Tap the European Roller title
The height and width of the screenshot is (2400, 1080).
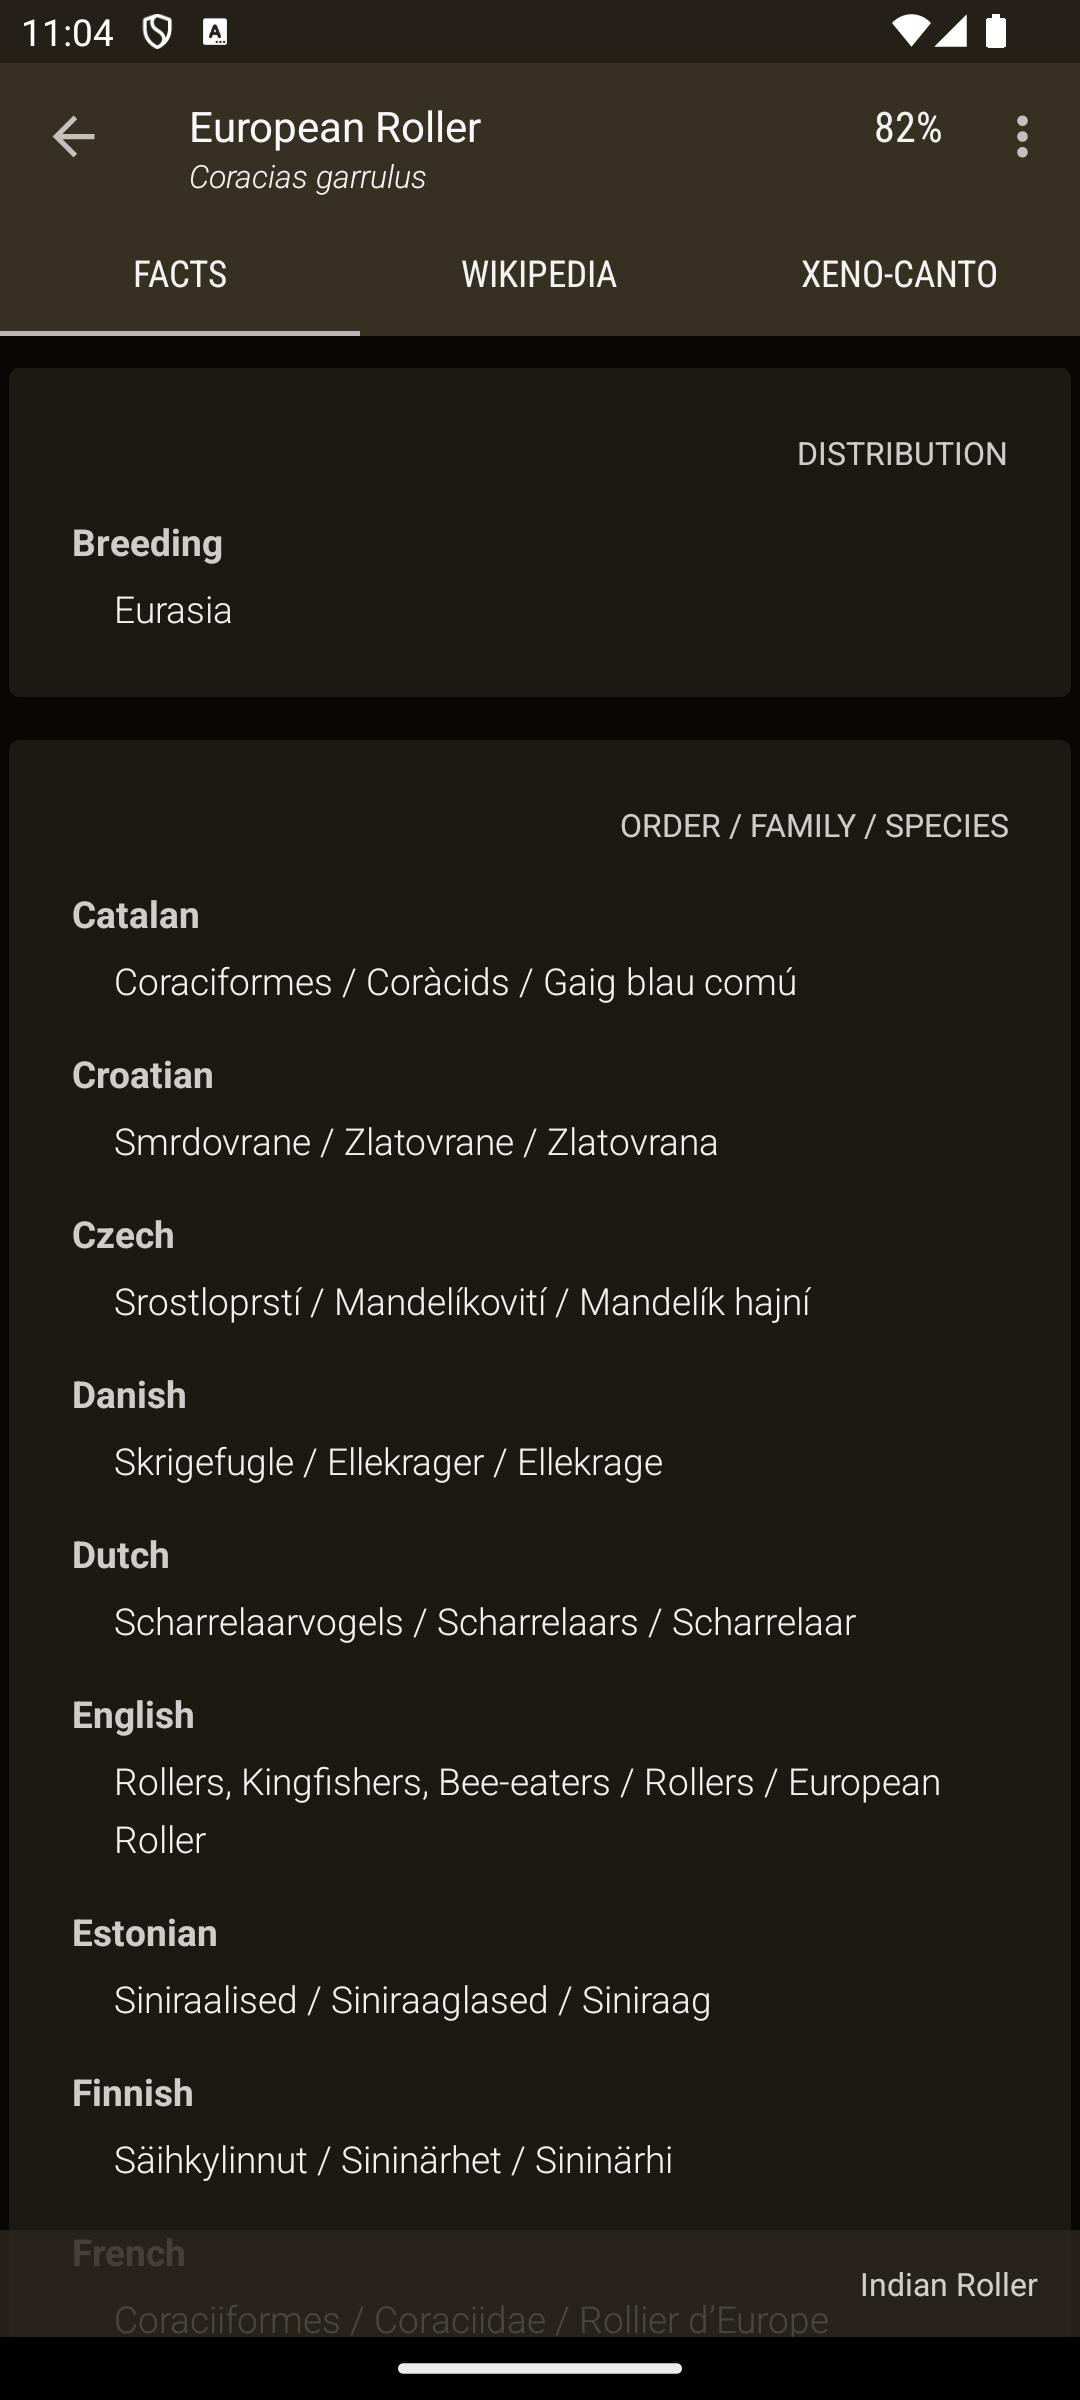pos(335,127)
